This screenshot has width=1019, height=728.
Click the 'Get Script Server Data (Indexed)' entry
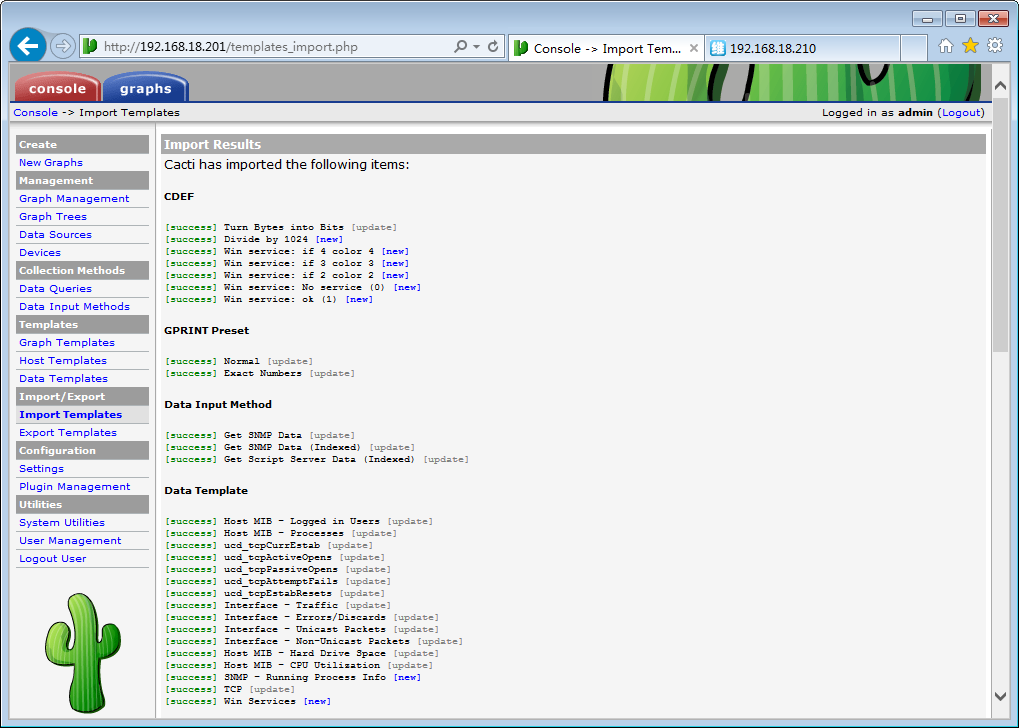319,459
